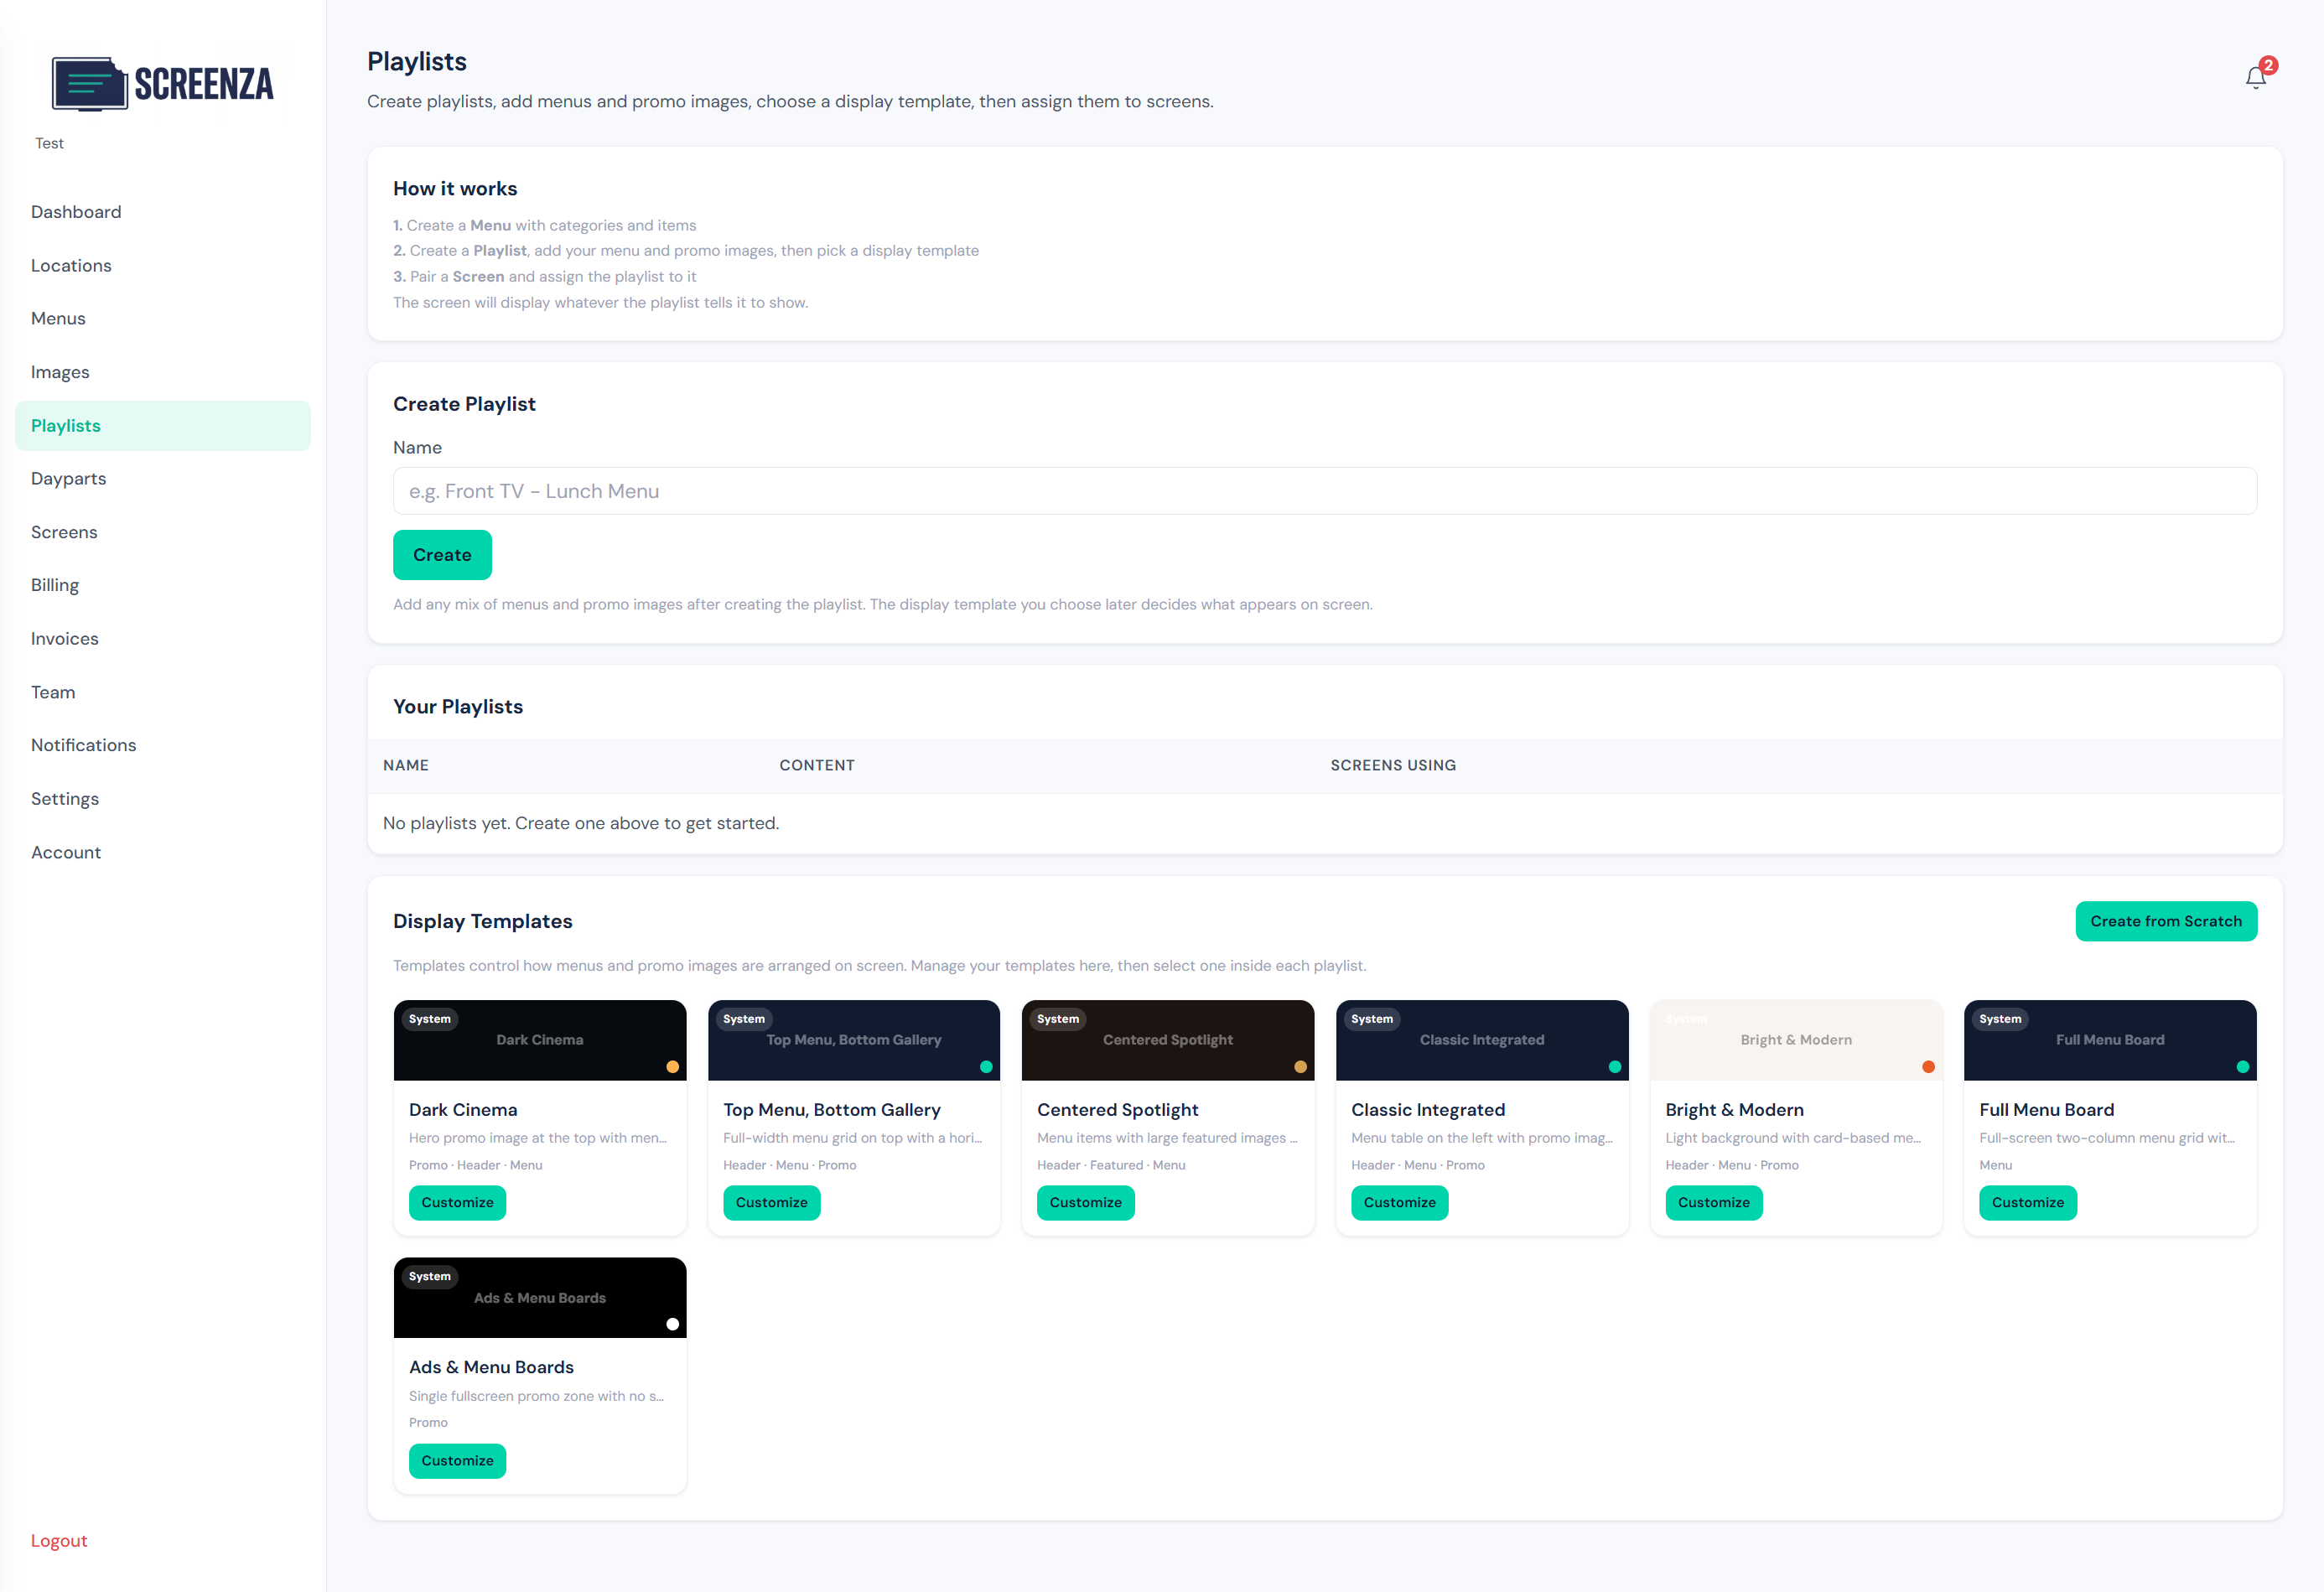Open the Dayparts section
Viewport: 2324px width, 1592px height.
[68, 478]
